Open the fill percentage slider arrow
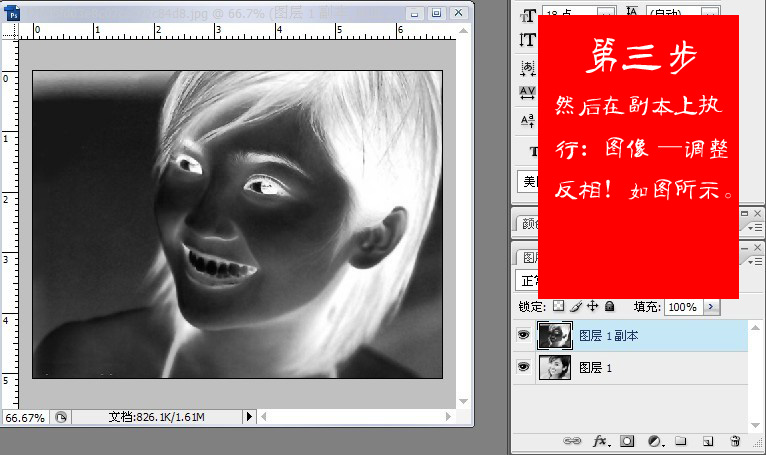Viewport: 766px width, 455px height. point(710,306)
